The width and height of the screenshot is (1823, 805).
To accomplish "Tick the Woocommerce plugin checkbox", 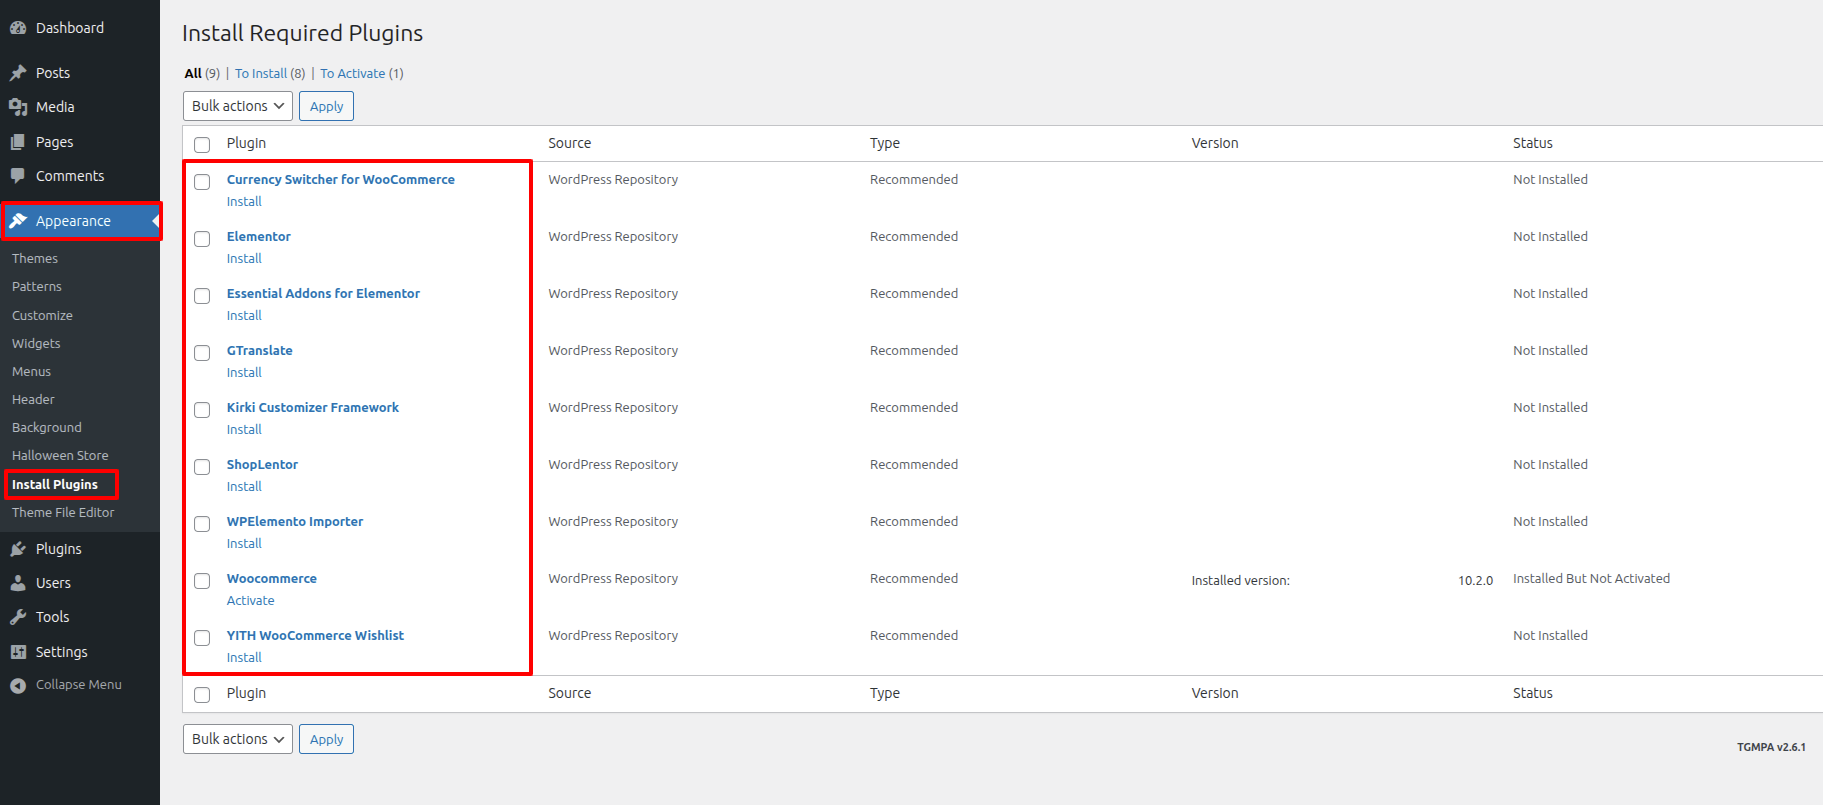I will (x=202, y=581).
